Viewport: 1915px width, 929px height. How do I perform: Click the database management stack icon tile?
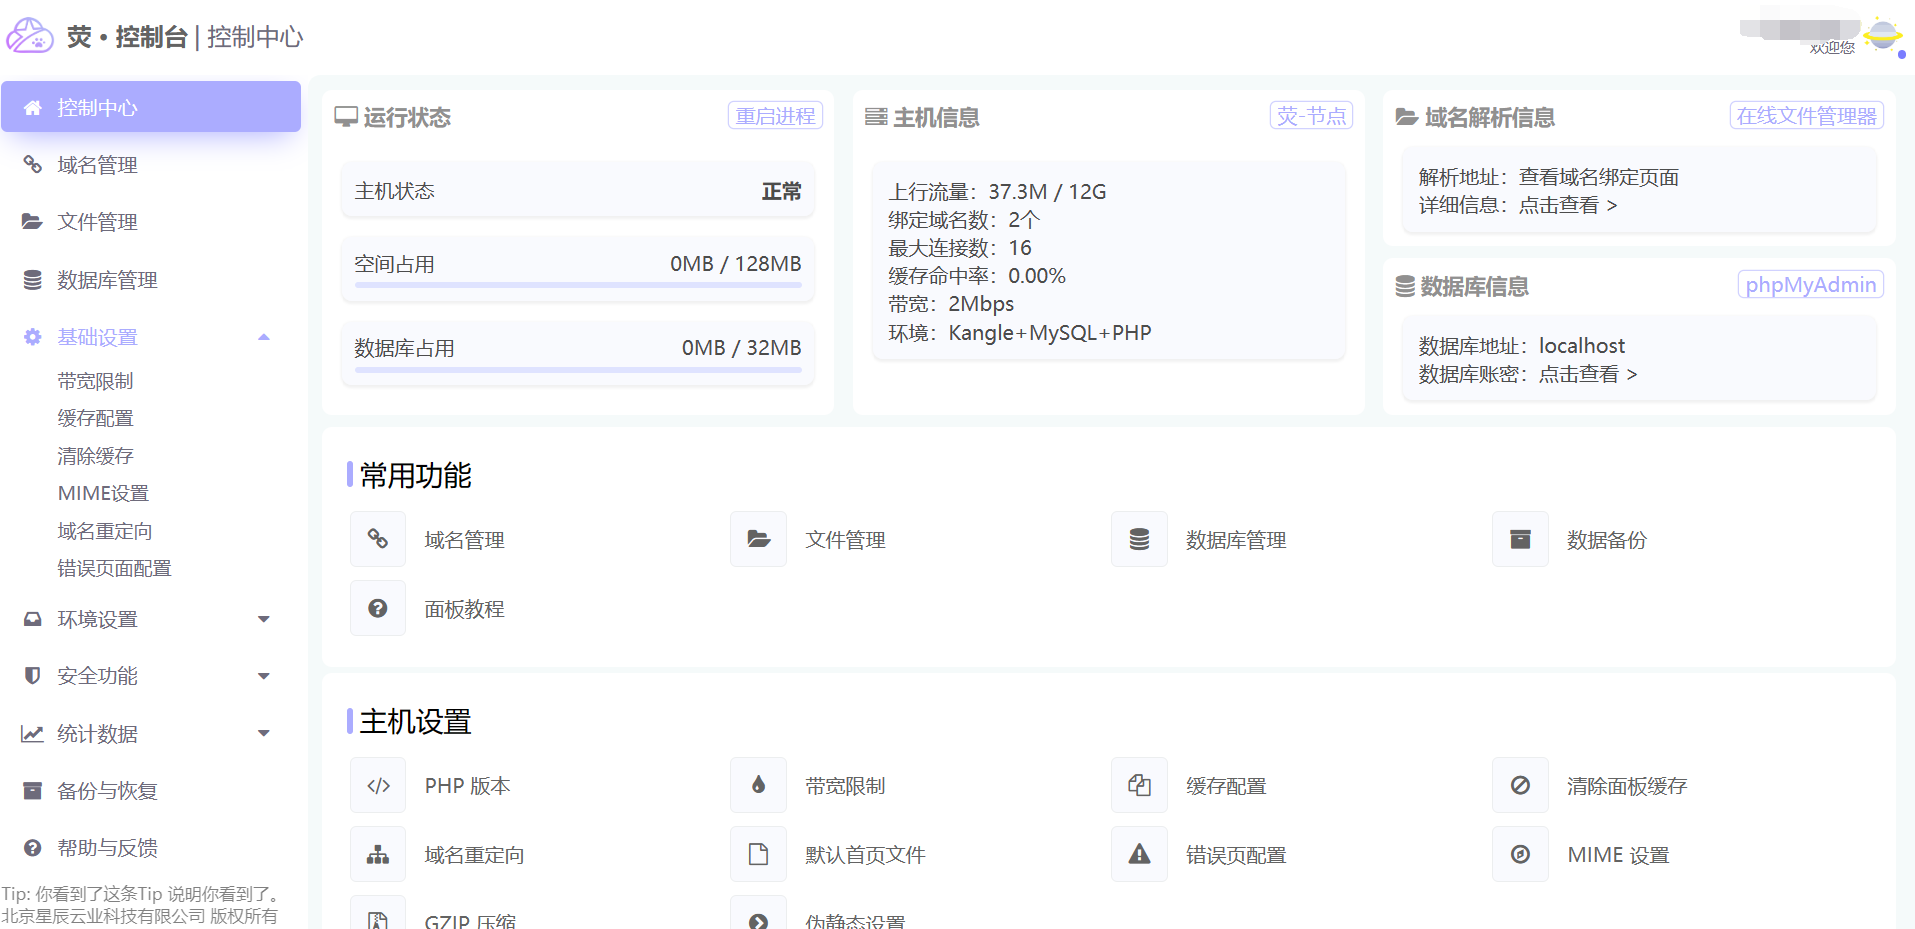(x=1139, y=539)
